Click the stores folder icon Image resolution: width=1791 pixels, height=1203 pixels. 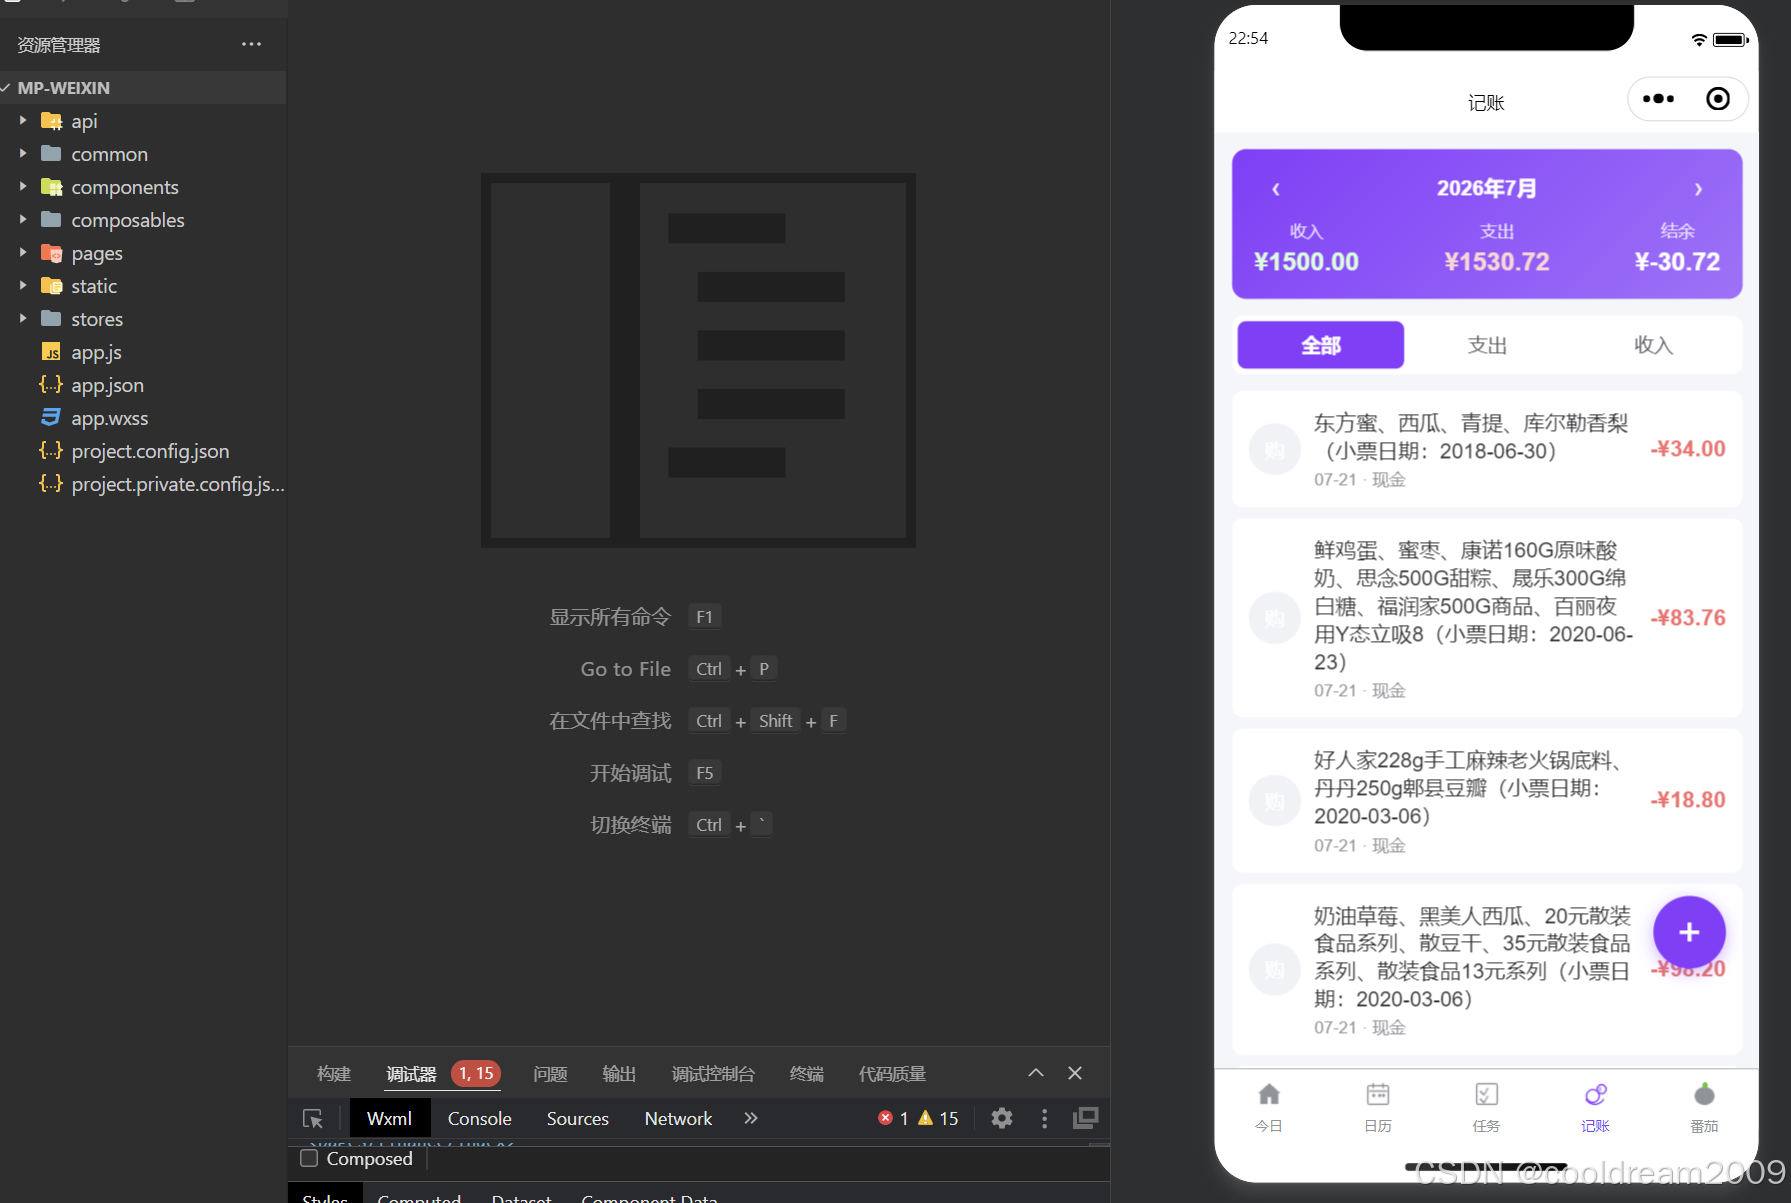(51, 319)
